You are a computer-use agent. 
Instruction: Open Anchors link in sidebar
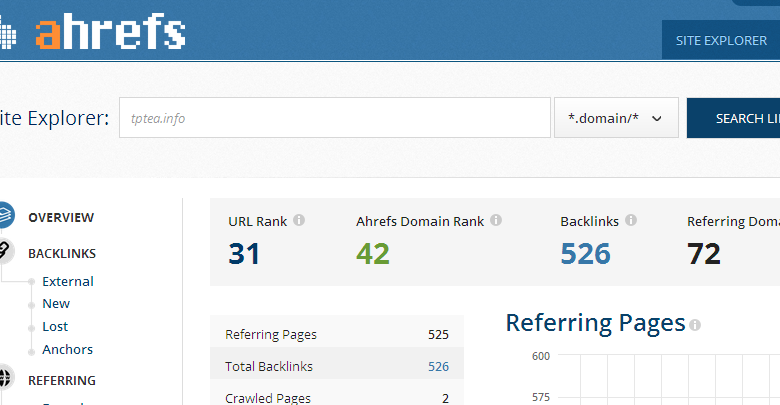(68, 349)
